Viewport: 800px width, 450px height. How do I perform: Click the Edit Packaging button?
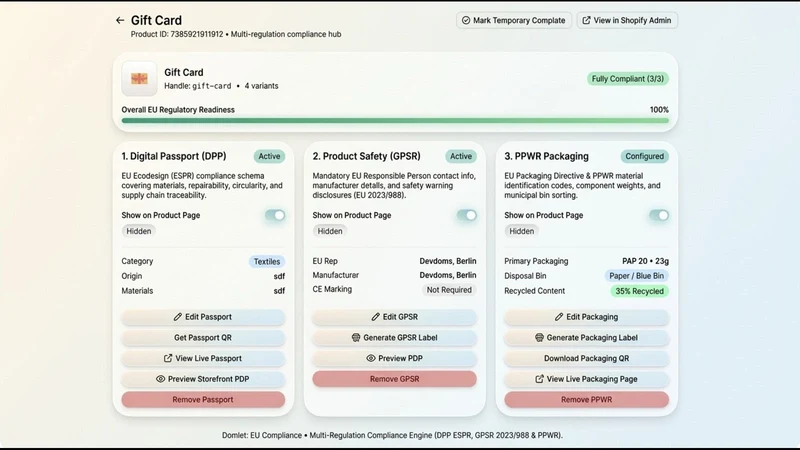586,317
